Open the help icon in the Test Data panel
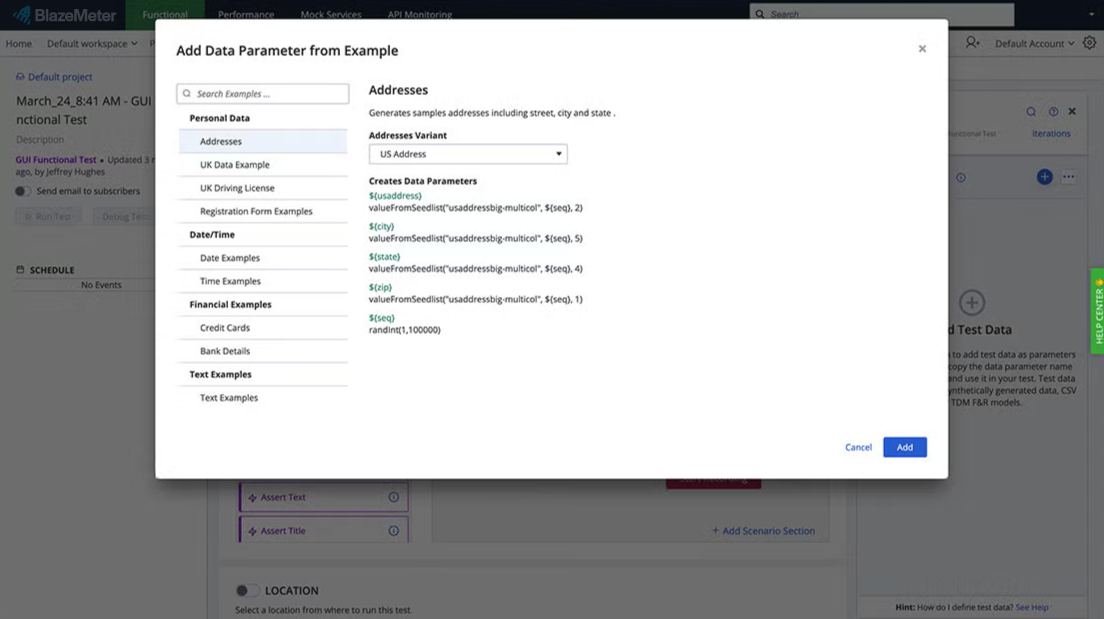The image size is (1104, 619). pos(1052,111)
